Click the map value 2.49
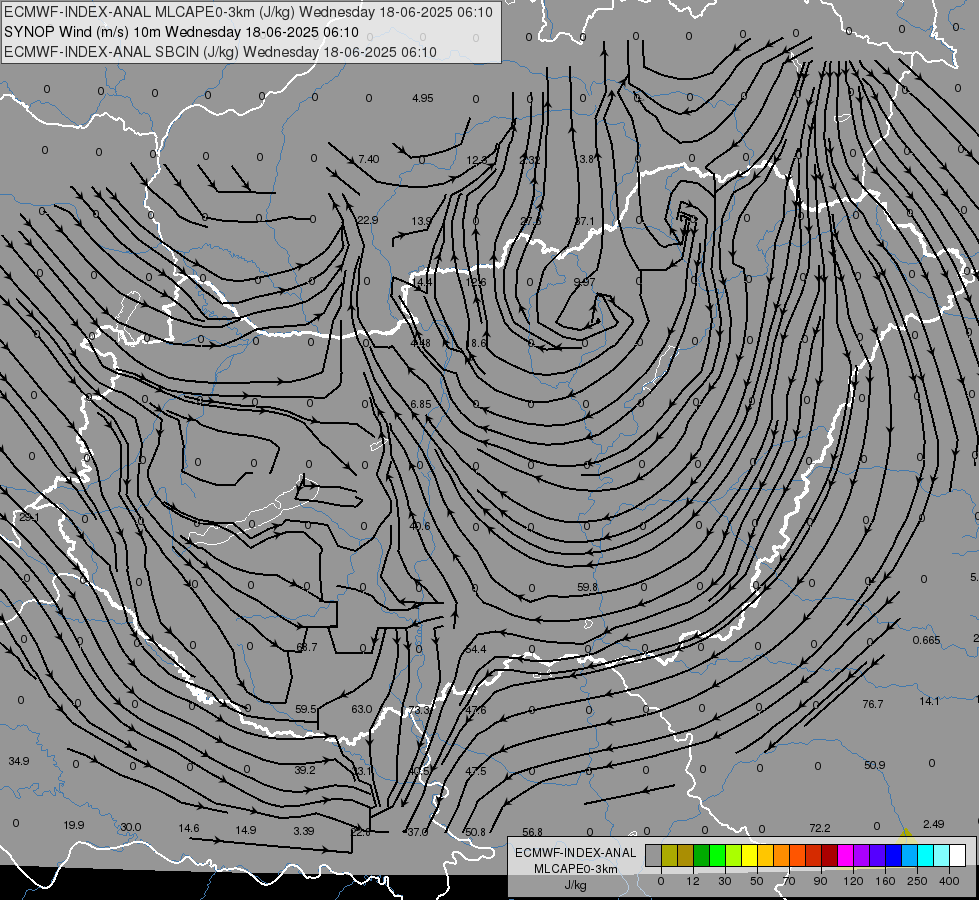 pyautogui.click(x=933, y=824)
